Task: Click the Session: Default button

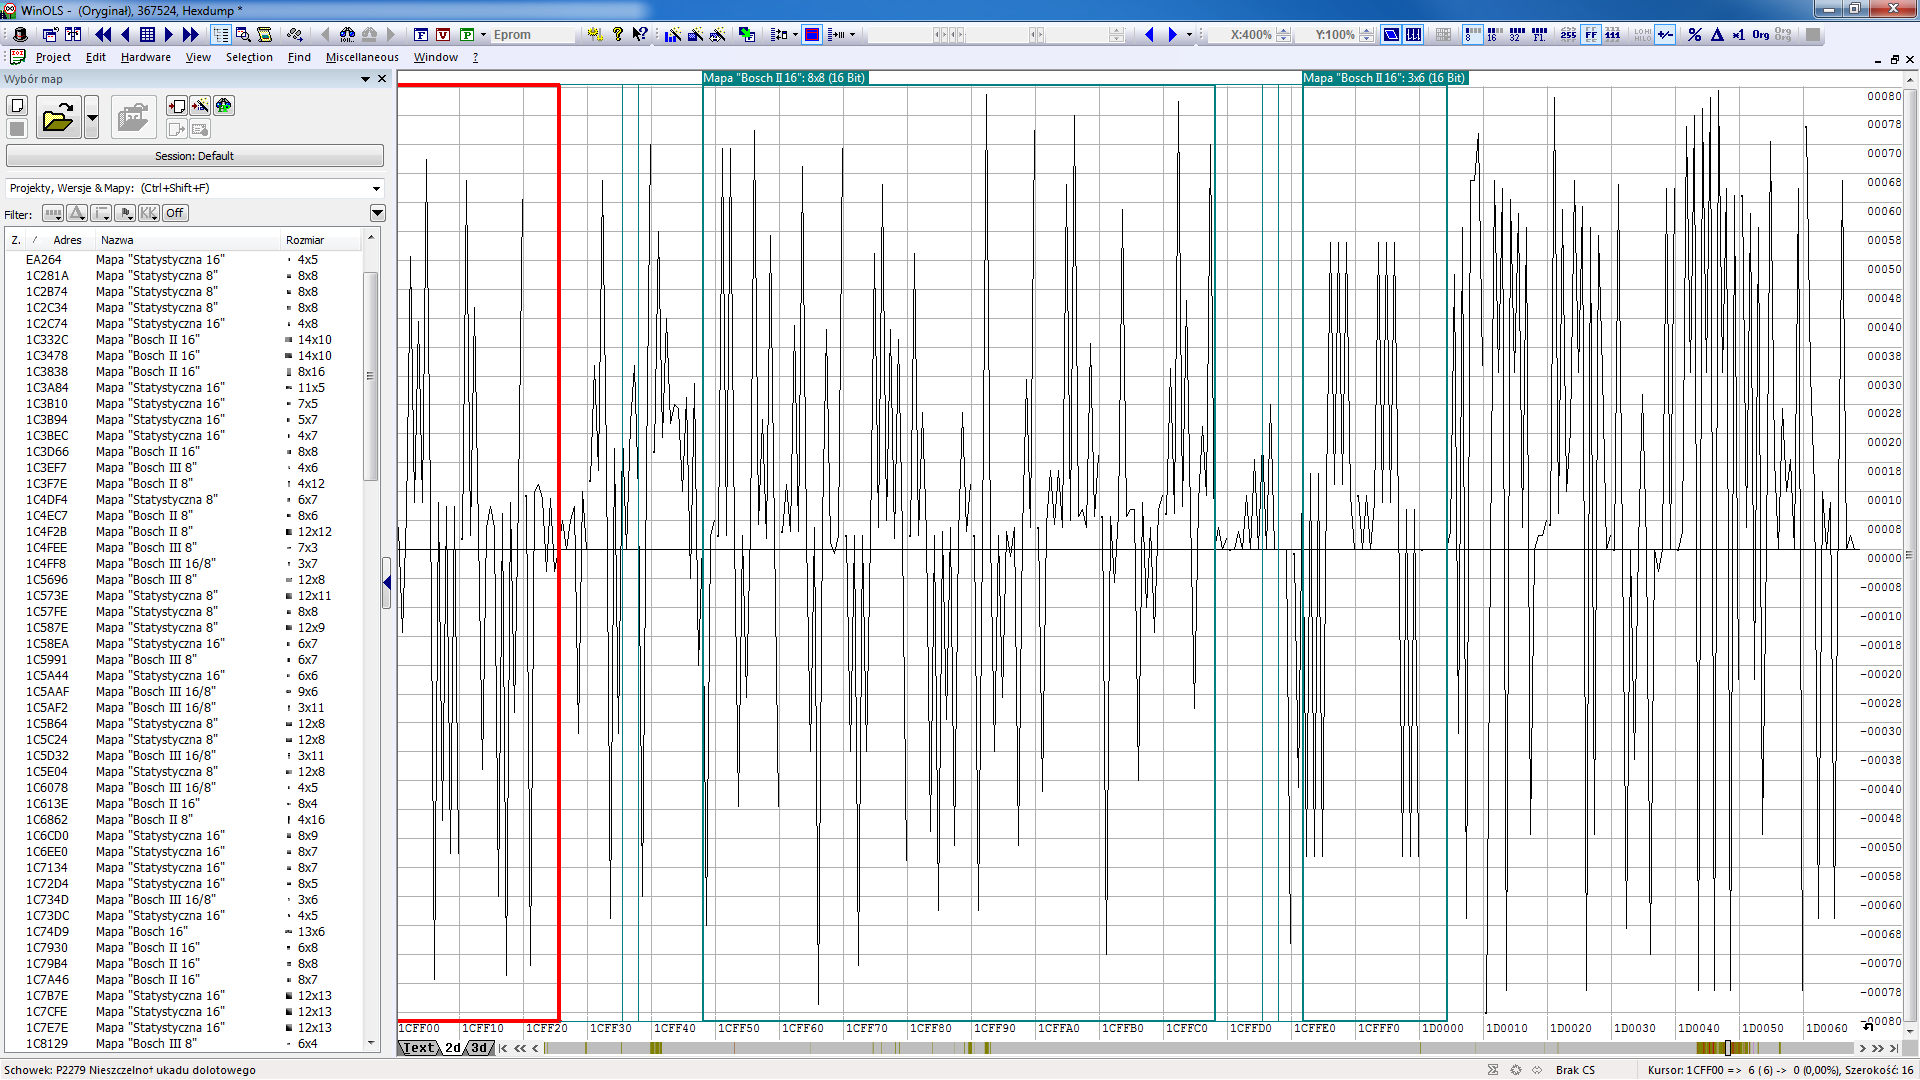Action: [194, 156]
